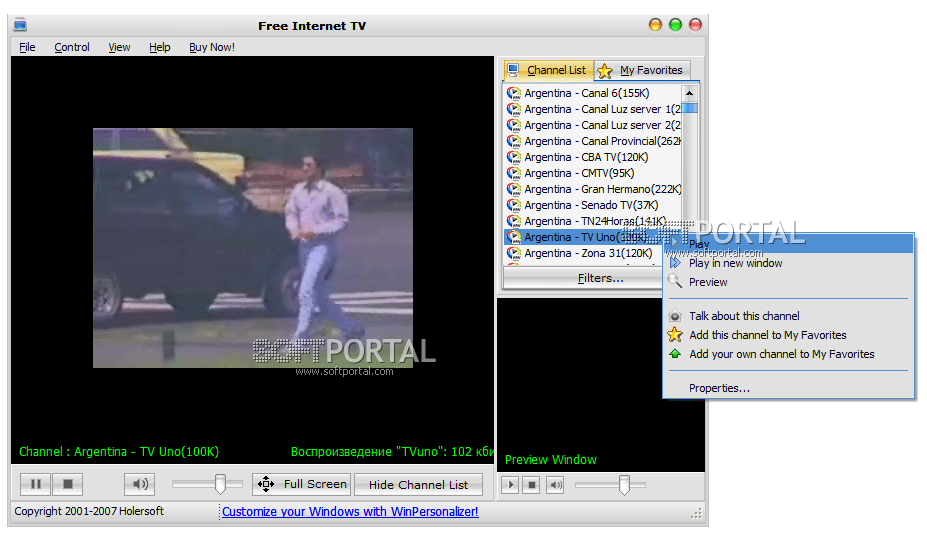Choose Add this channel to My Favorites
This screenshot has height=535, width=927.
coord(789,335)
